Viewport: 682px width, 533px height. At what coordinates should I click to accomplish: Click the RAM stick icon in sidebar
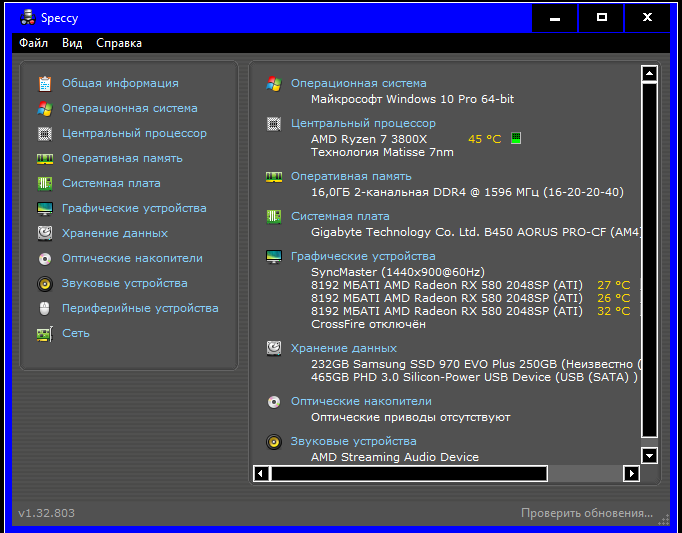45,159
